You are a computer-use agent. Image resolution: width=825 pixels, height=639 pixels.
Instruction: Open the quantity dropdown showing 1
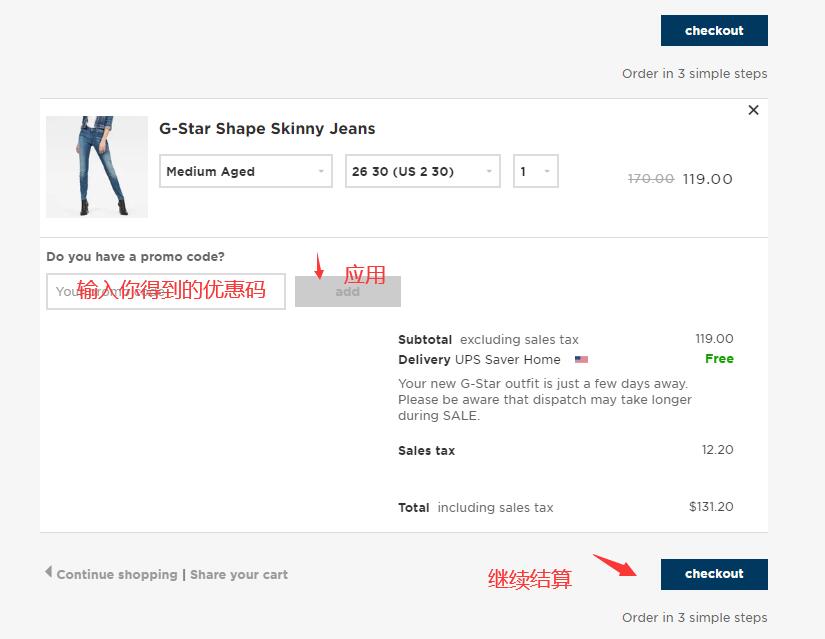tap(535, 171)
